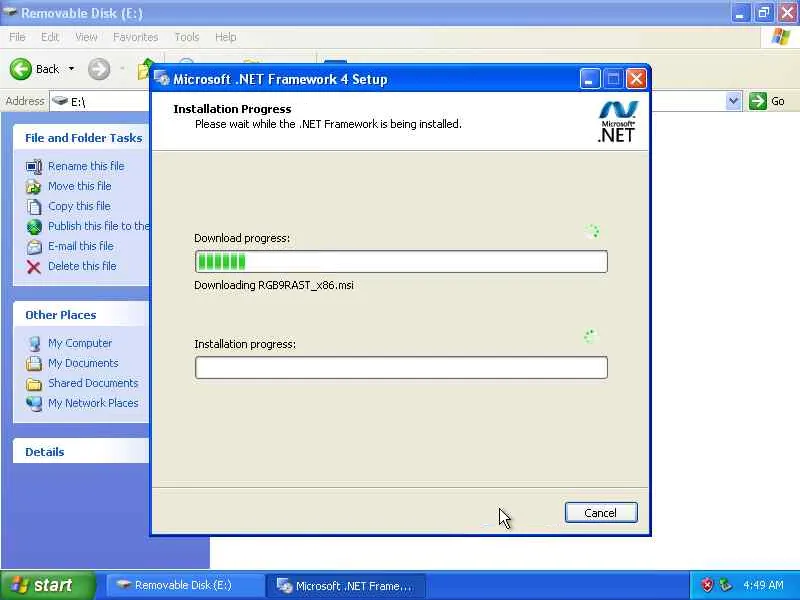
Task: Open Edit menu in Removable Disk window
Action: [x=50, y=37]
